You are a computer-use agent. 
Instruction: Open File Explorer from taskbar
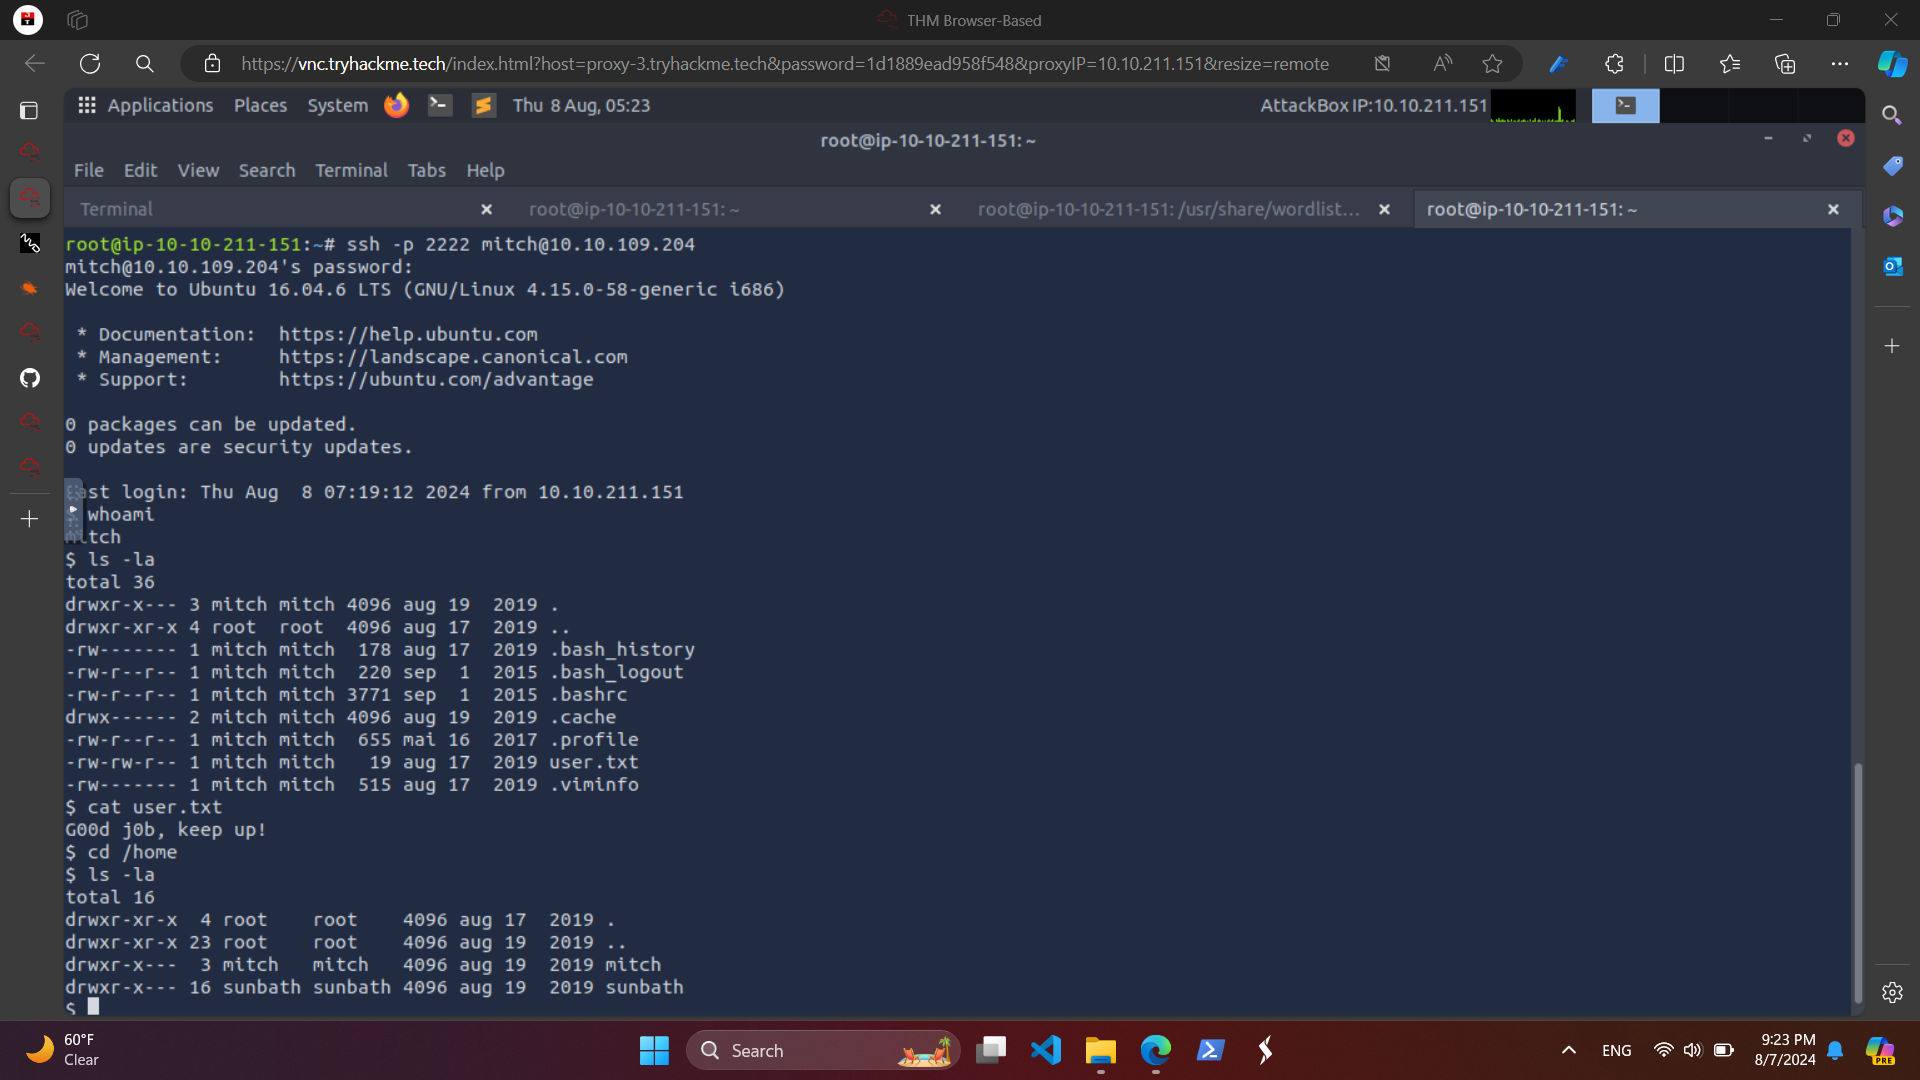[1100, 1050]
